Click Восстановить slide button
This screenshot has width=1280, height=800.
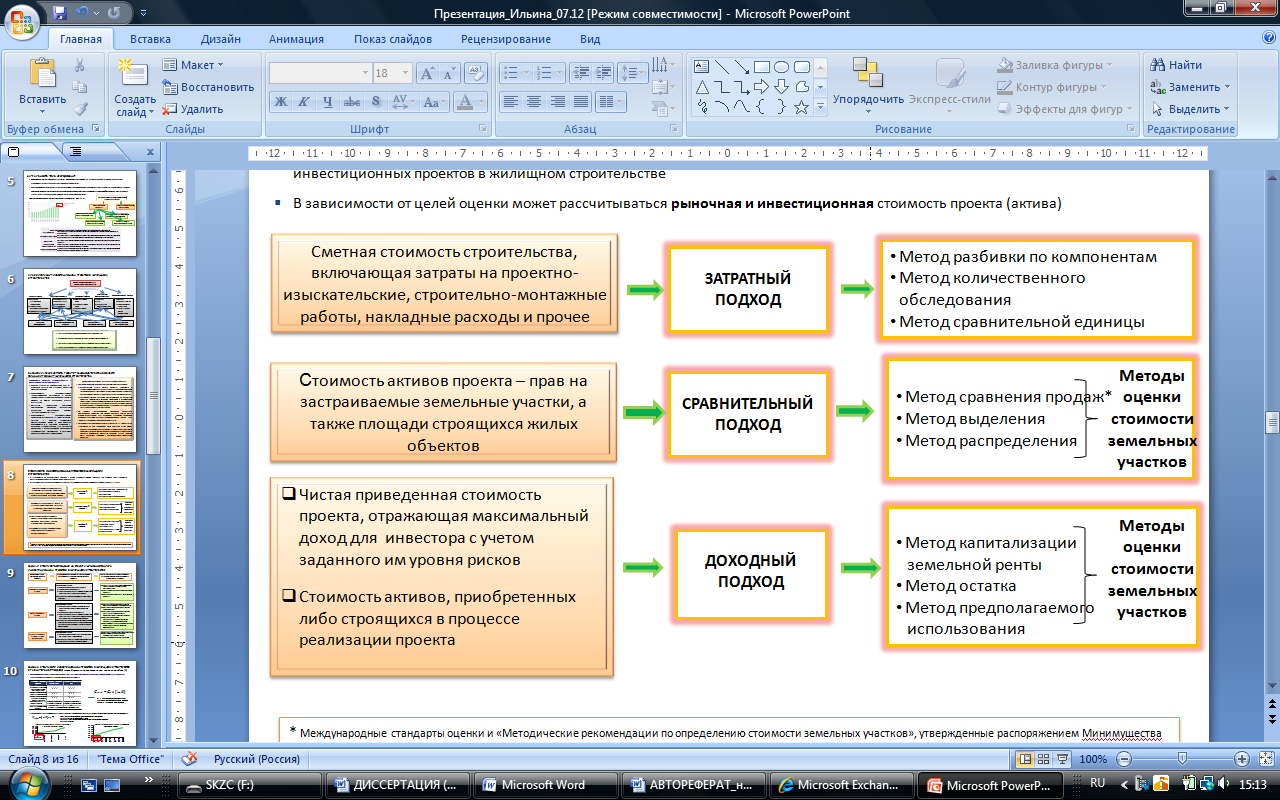(x=208, y=87)
